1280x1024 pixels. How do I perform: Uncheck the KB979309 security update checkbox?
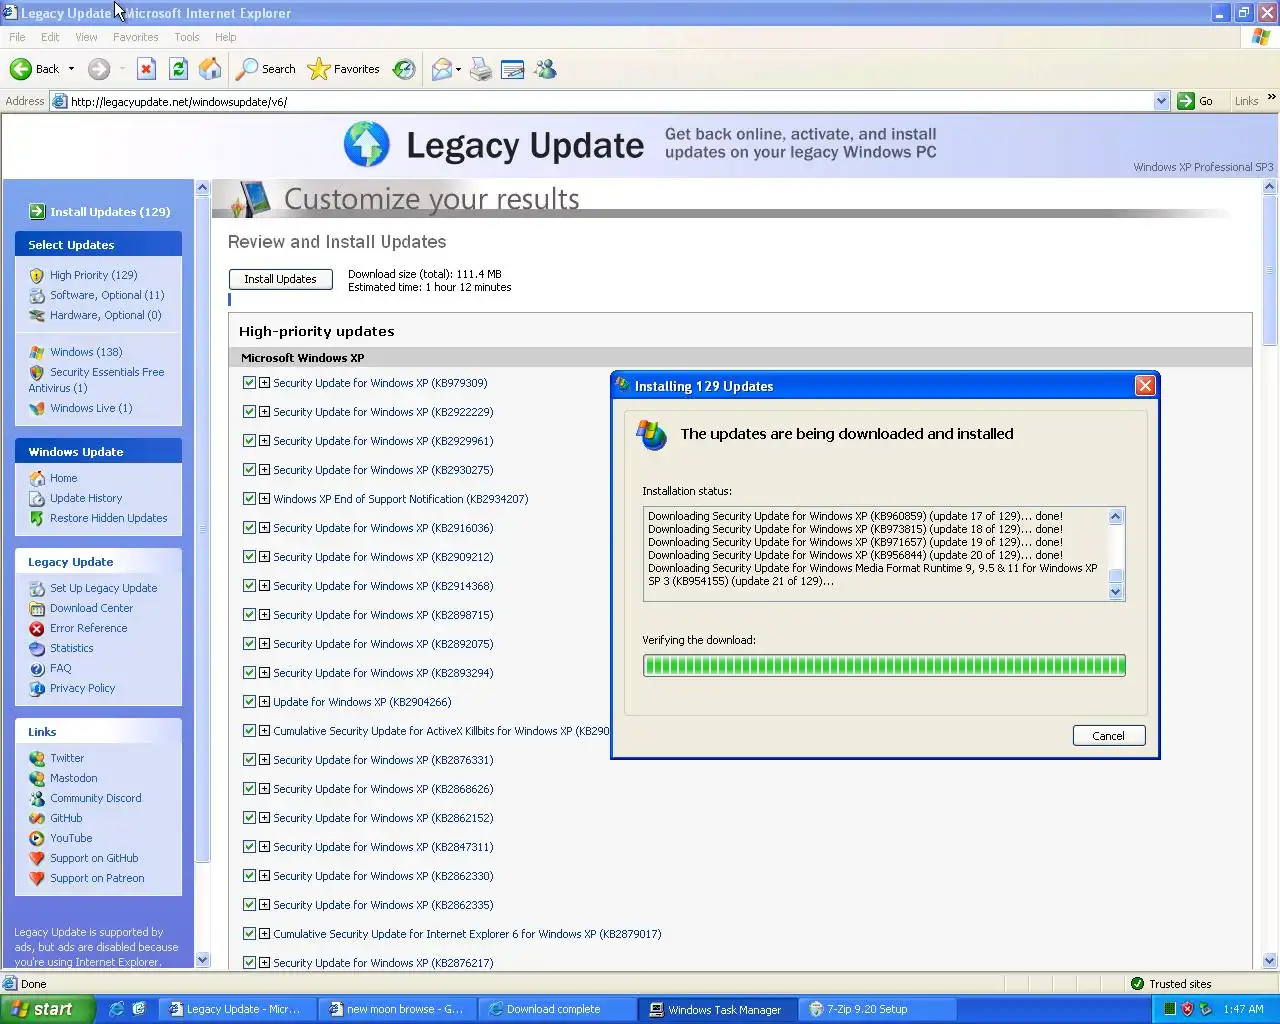point(249,383)
